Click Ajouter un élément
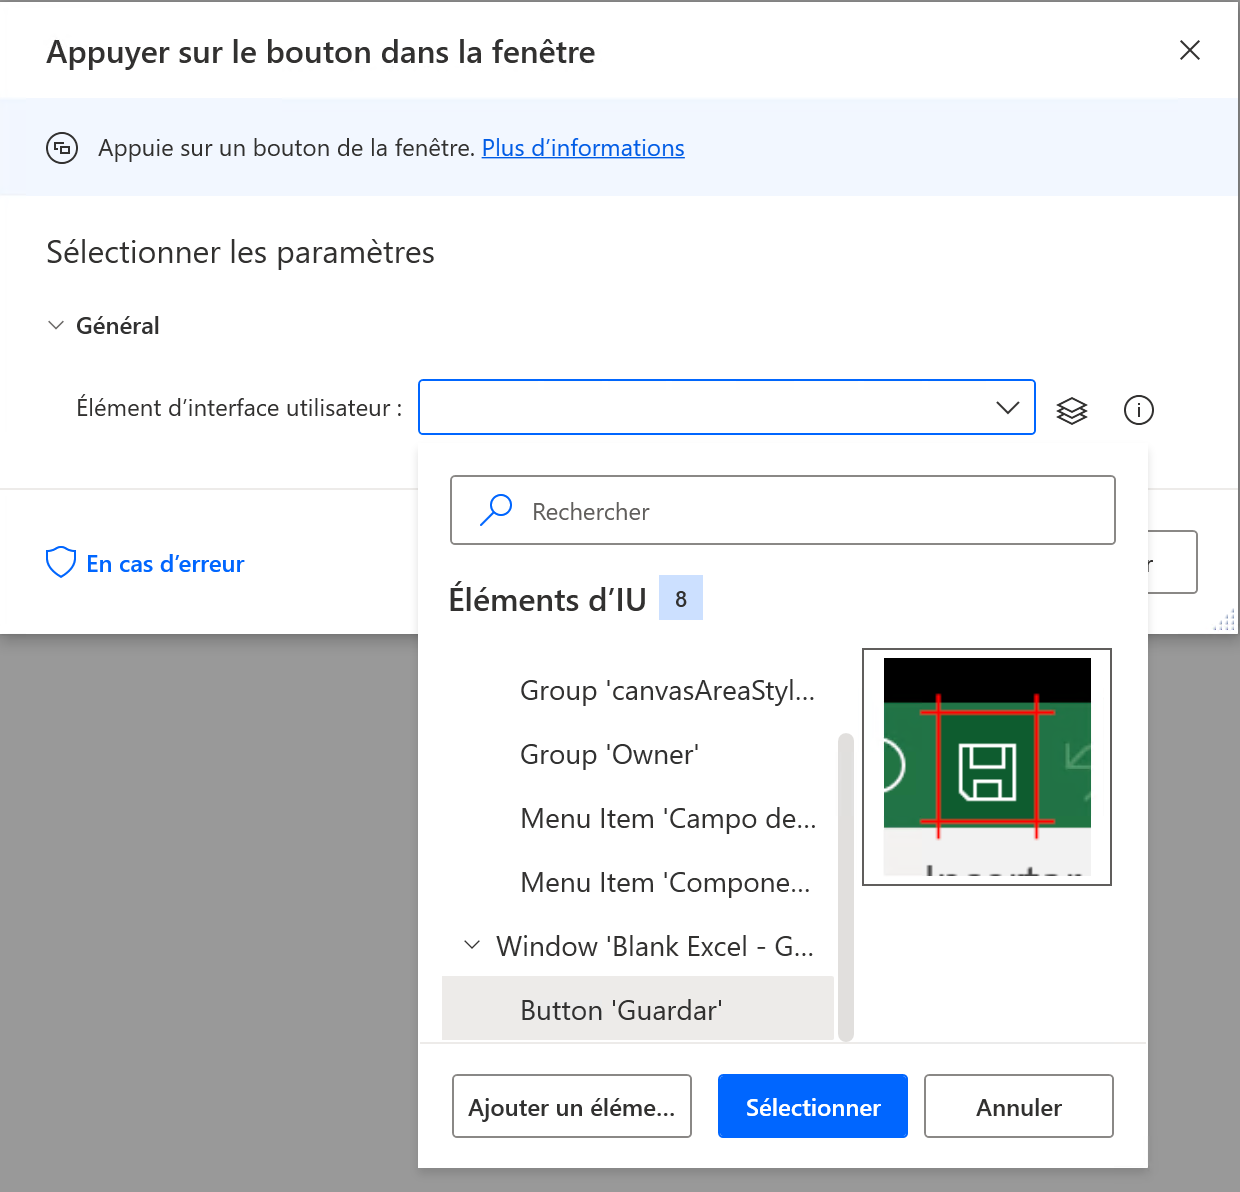The image size is (1240, 1192). (571, 1106)
